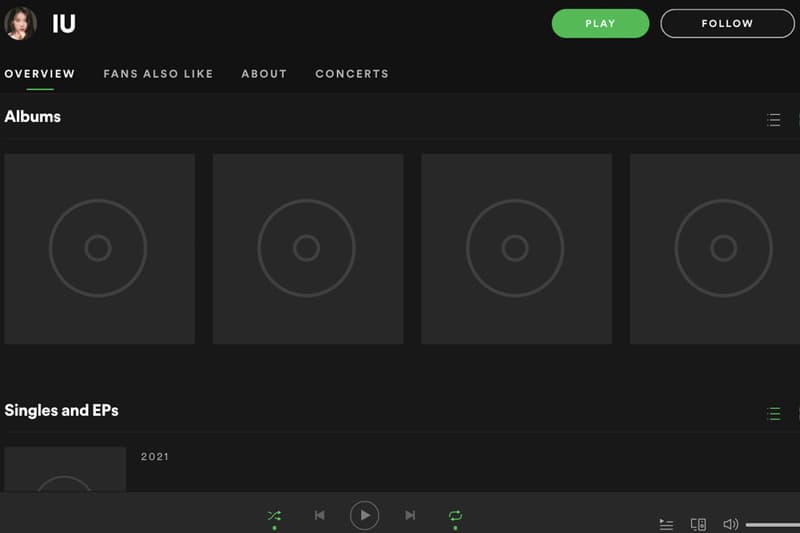The height and width of the screenshot is (533, 800).
Task: Toggle shuffle in the playback bar
Action: (x=274, y=515)
